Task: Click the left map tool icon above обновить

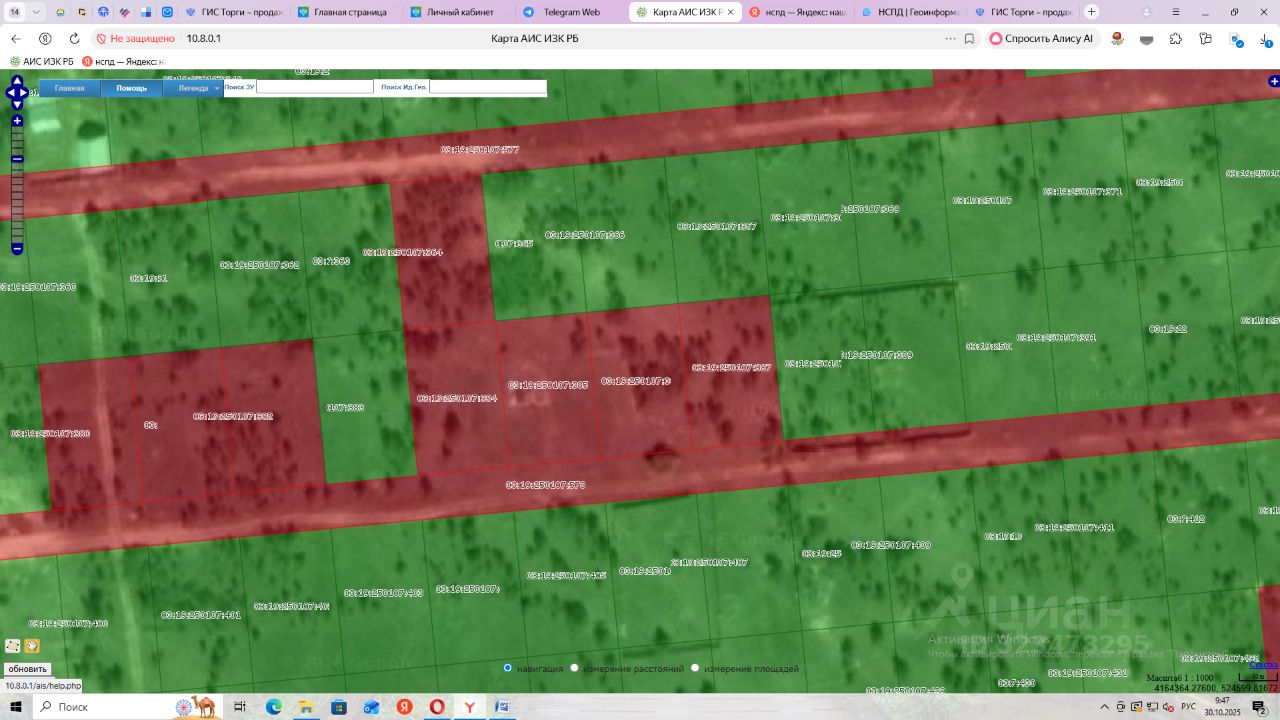Action: 13,646
